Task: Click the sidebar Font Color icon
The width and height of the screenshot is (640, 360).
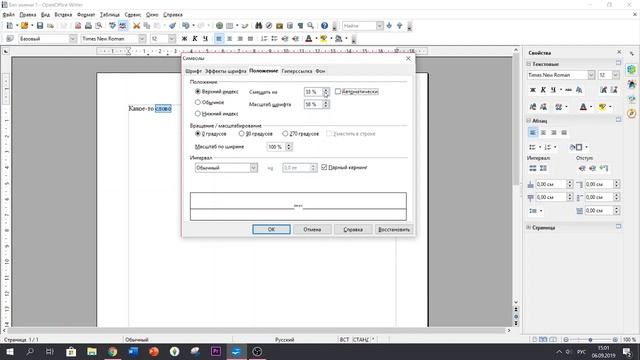Action: [x=583, y=107]
